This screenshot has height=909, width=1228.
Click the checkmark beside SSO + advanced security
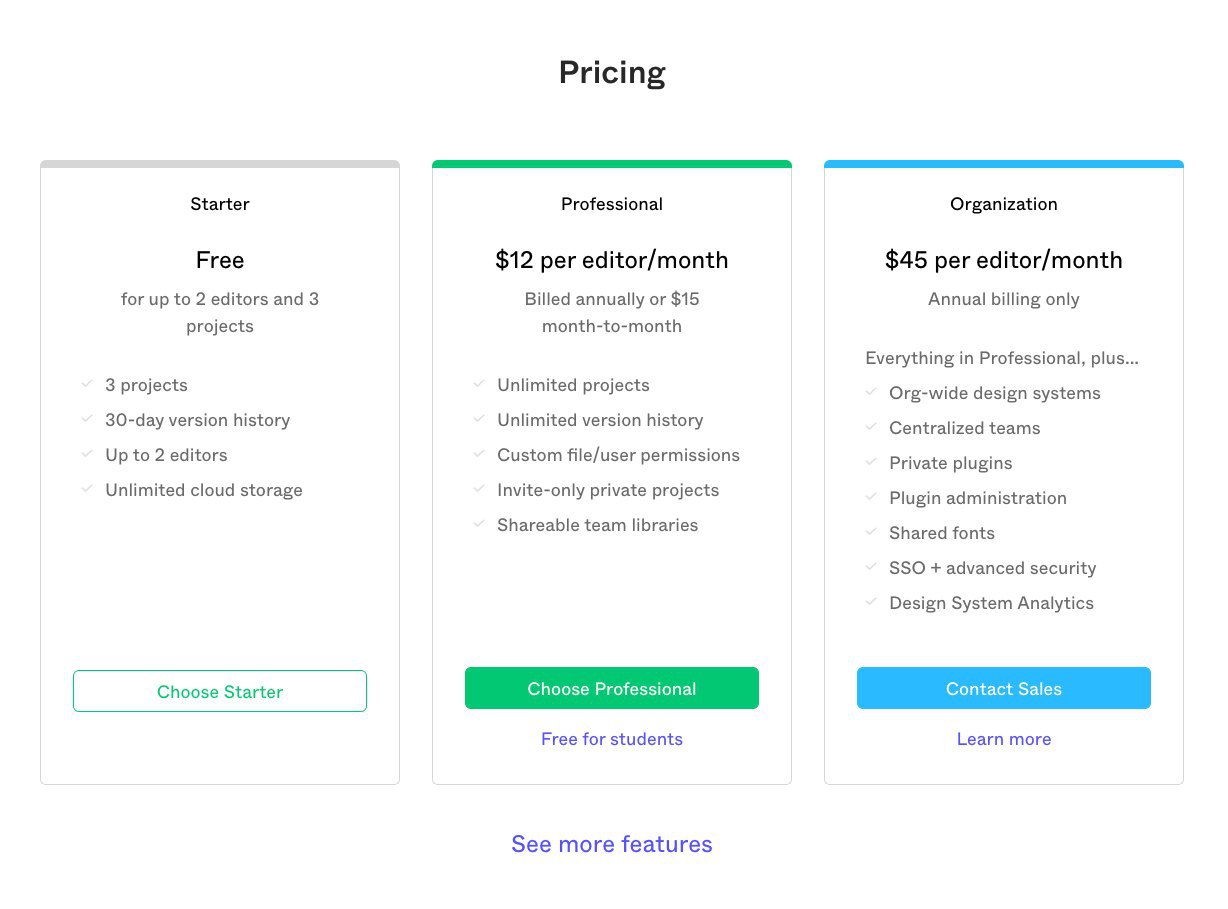click(871, 567)
